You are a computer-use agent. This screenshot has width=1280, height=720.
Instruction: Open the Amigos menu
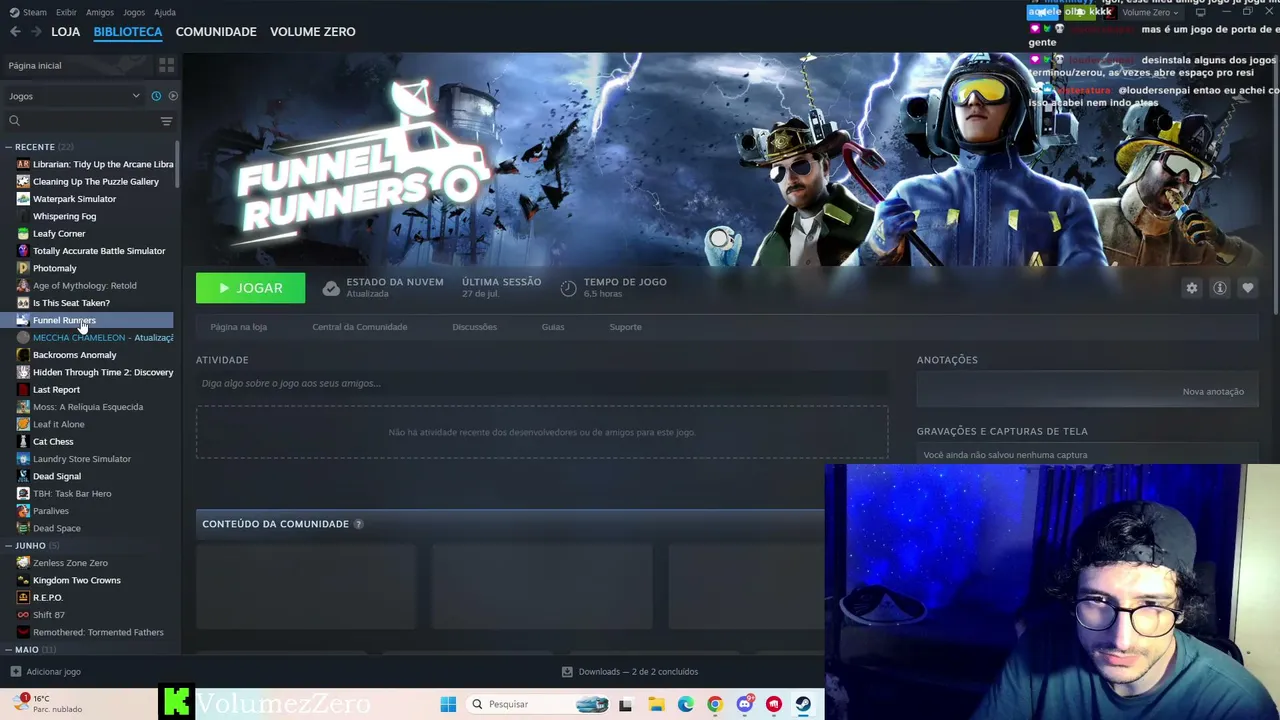click(x=100, y=12)
